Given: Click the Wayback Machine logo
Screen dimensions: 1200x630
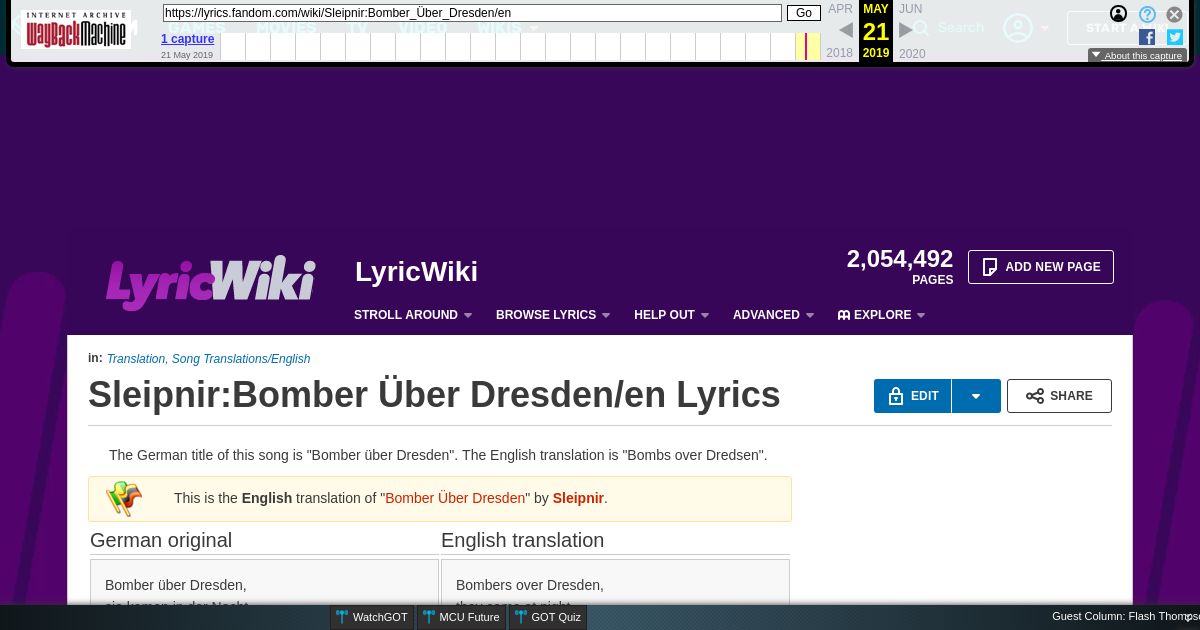Looking at the screenshot, I should 76,30.
